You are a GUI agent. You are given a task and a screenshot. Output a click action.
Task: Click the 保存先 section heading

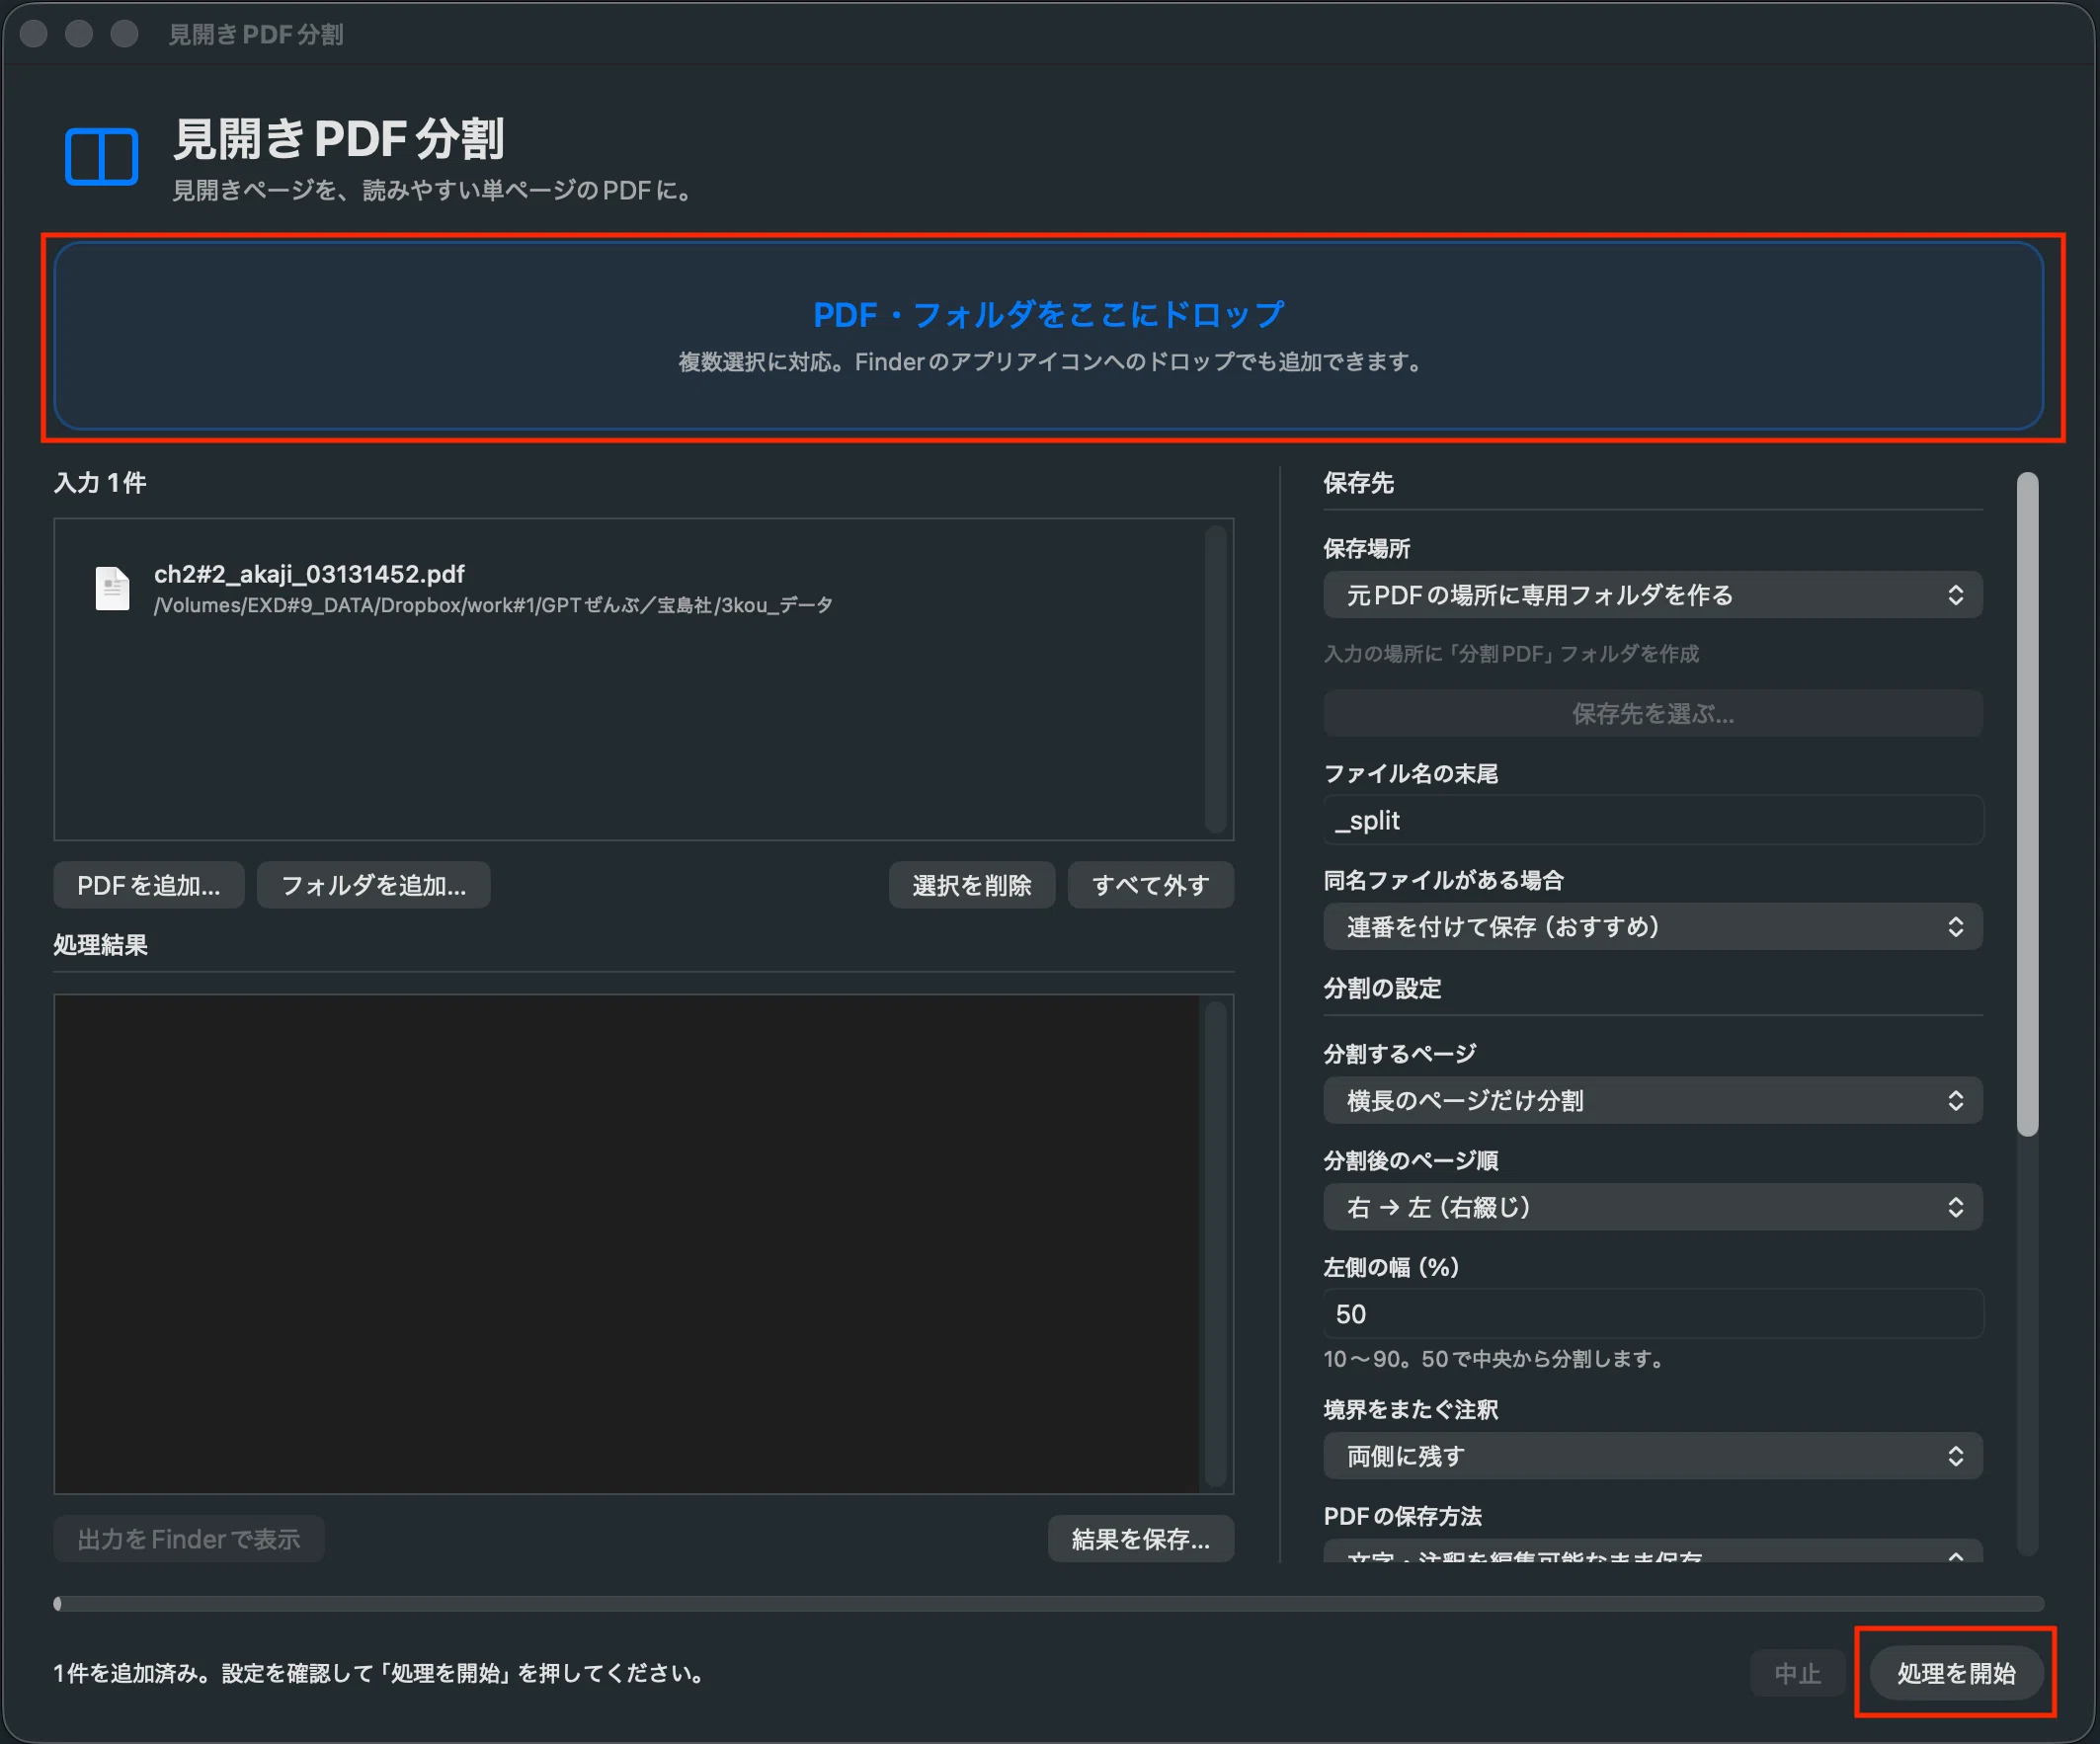coord(1358,483)
